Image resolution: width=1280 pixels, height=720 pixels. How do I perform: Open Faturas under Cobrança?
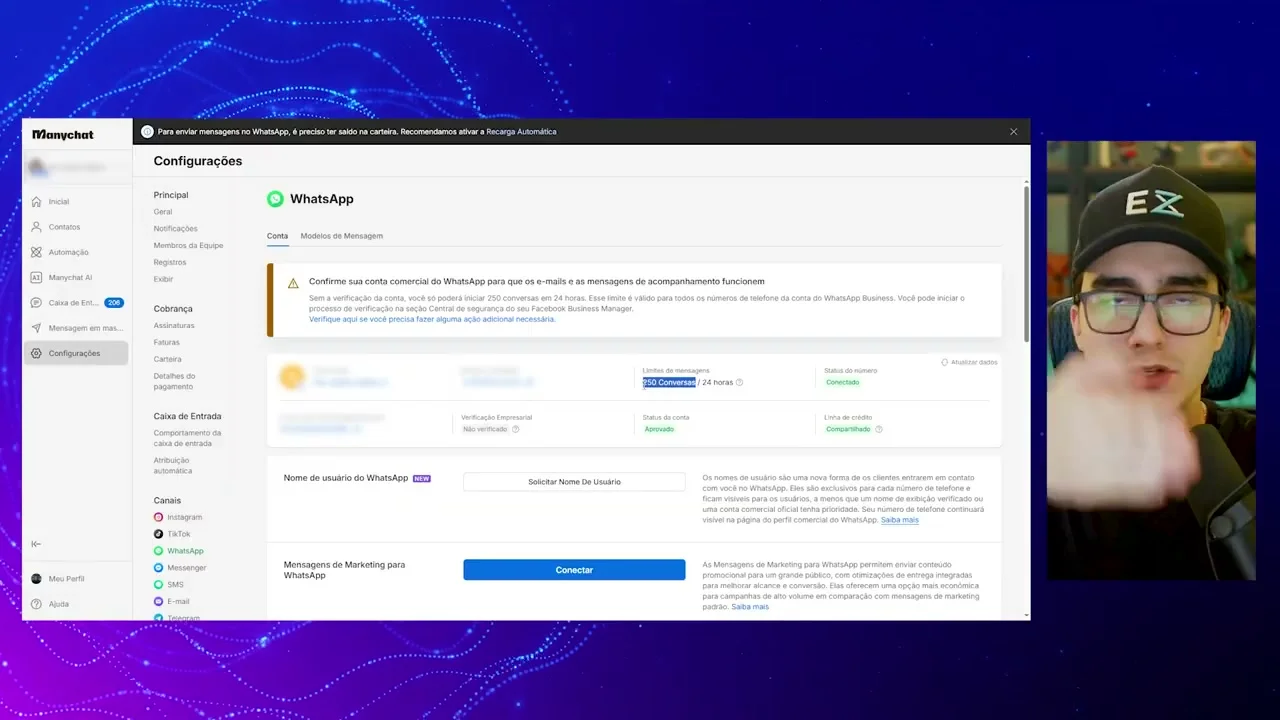(x=167, y=343)
